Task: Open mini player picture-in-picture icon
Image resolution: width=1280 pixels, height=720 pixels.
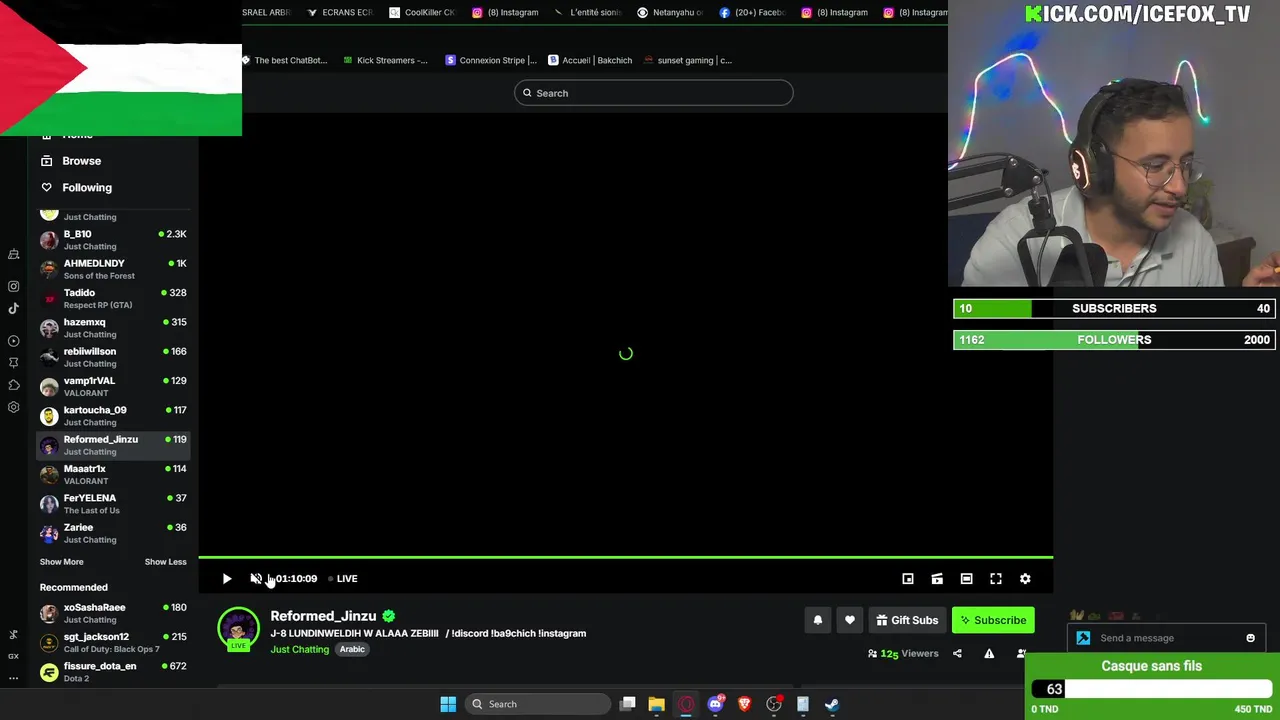Action: click(908, 579)
